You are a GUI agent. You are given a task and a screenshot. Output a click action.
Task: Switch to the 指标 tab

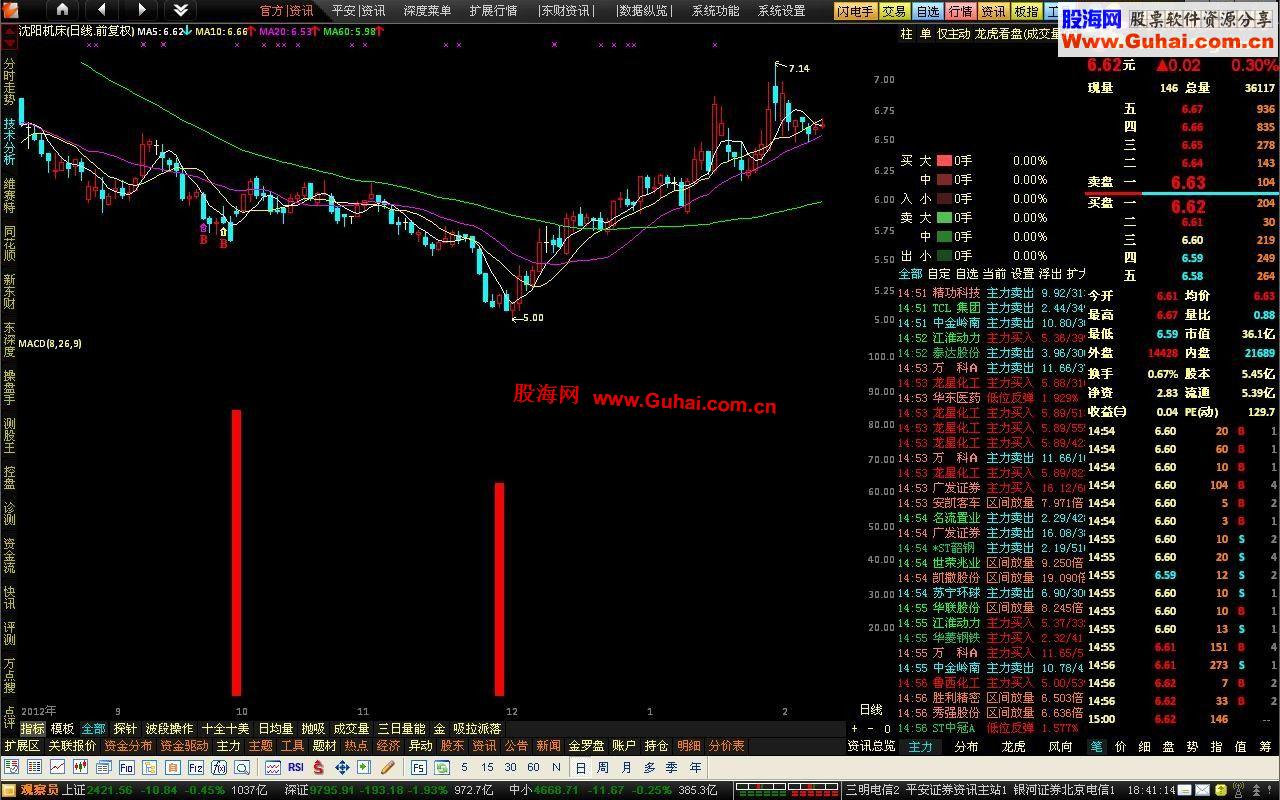click(x=32, y=729)
